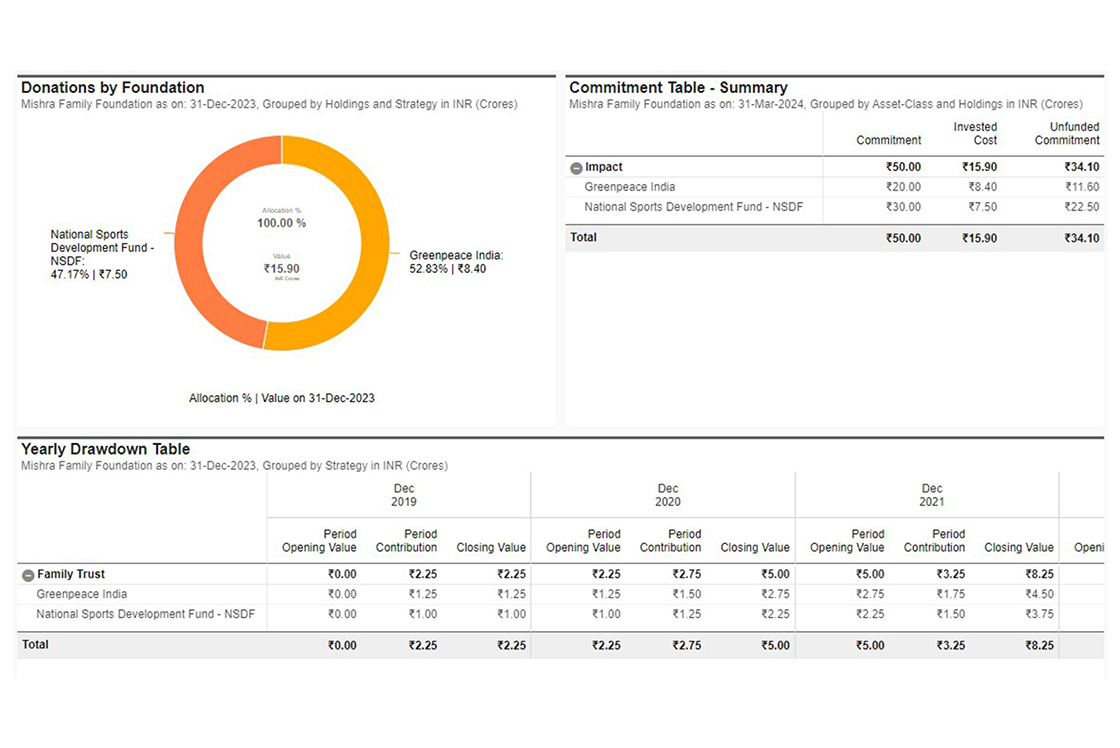Collapse the Family Trust group row

(x=28, y=575)
